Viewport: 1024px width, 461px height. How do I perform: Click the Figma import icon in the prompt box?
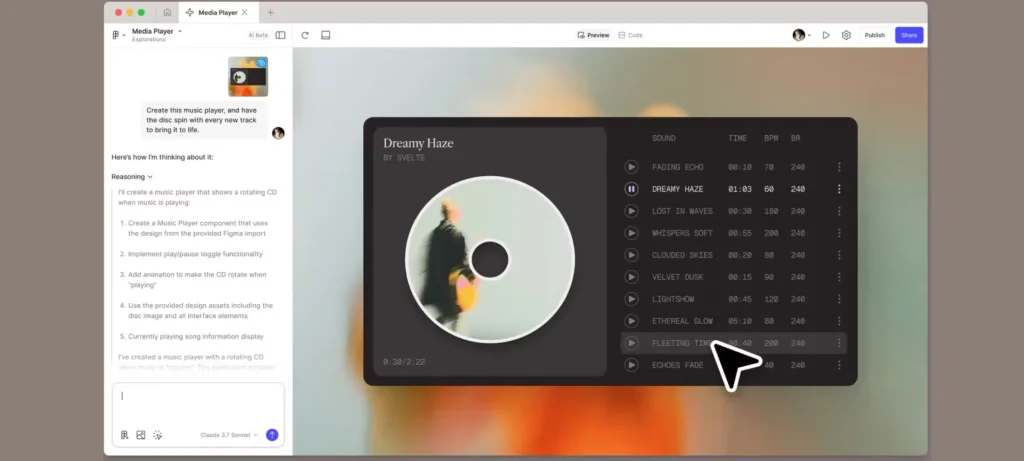coord(124,435)
